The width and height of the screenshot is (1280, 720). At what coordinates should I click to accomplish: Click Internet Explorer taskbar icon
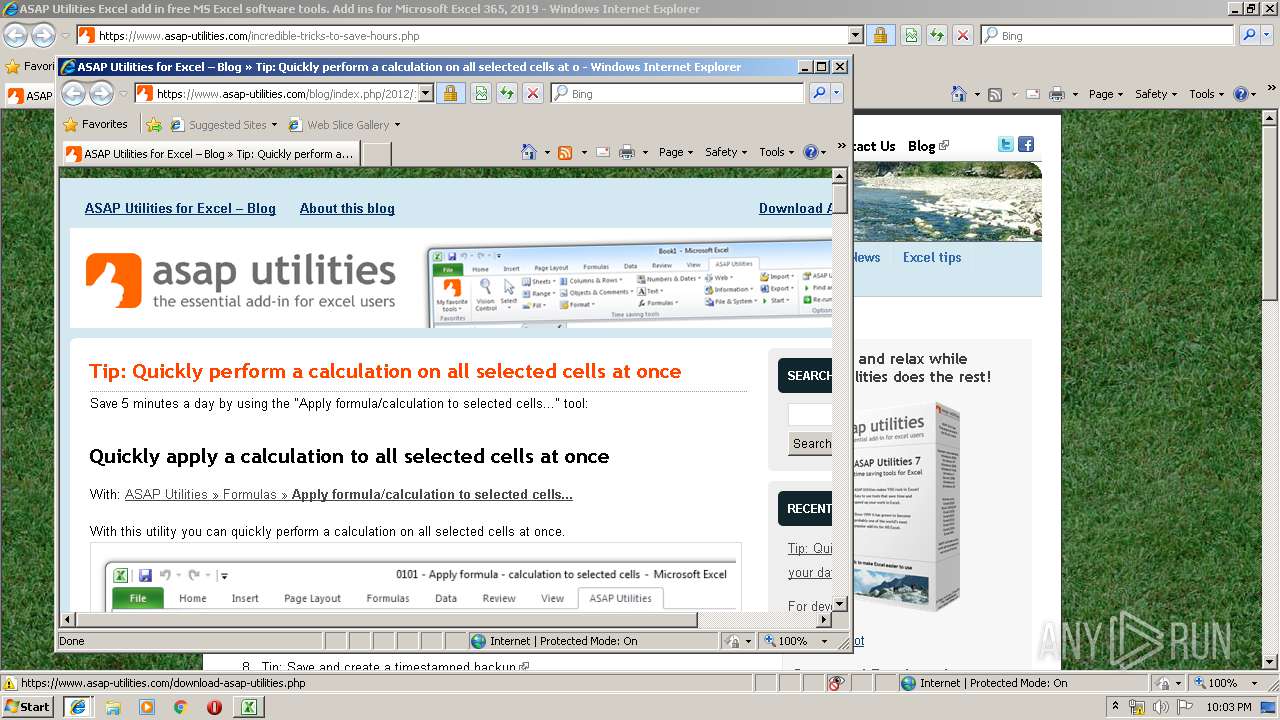tap(78, 707)
